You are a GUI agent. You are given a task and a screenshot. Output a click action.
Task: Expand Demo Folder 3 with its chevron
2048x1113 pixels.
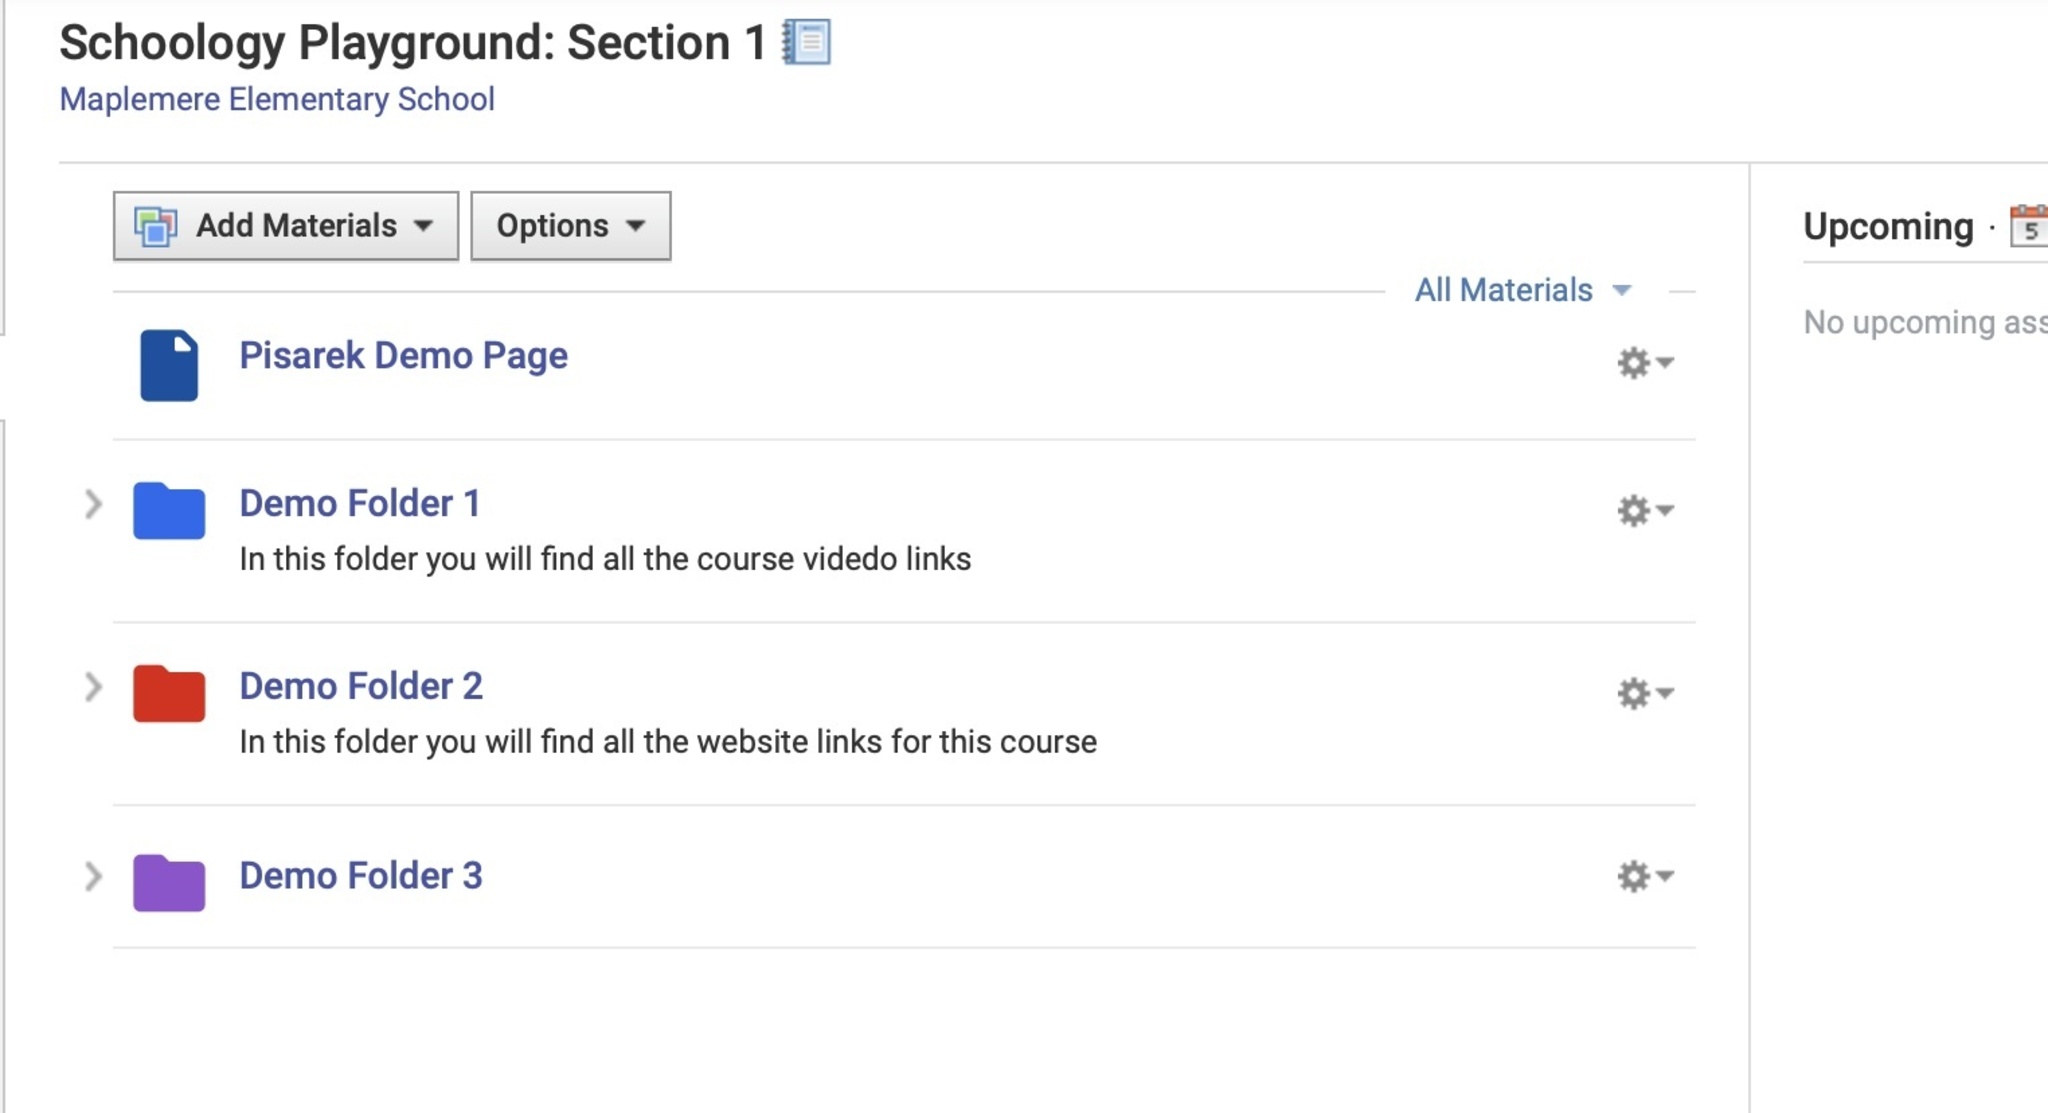click(93, 876)
